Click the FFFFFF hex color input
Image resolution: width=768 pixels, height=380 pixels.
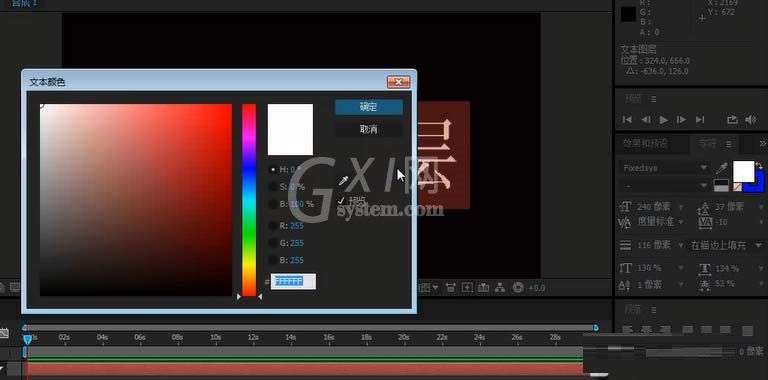coord(293,281)
